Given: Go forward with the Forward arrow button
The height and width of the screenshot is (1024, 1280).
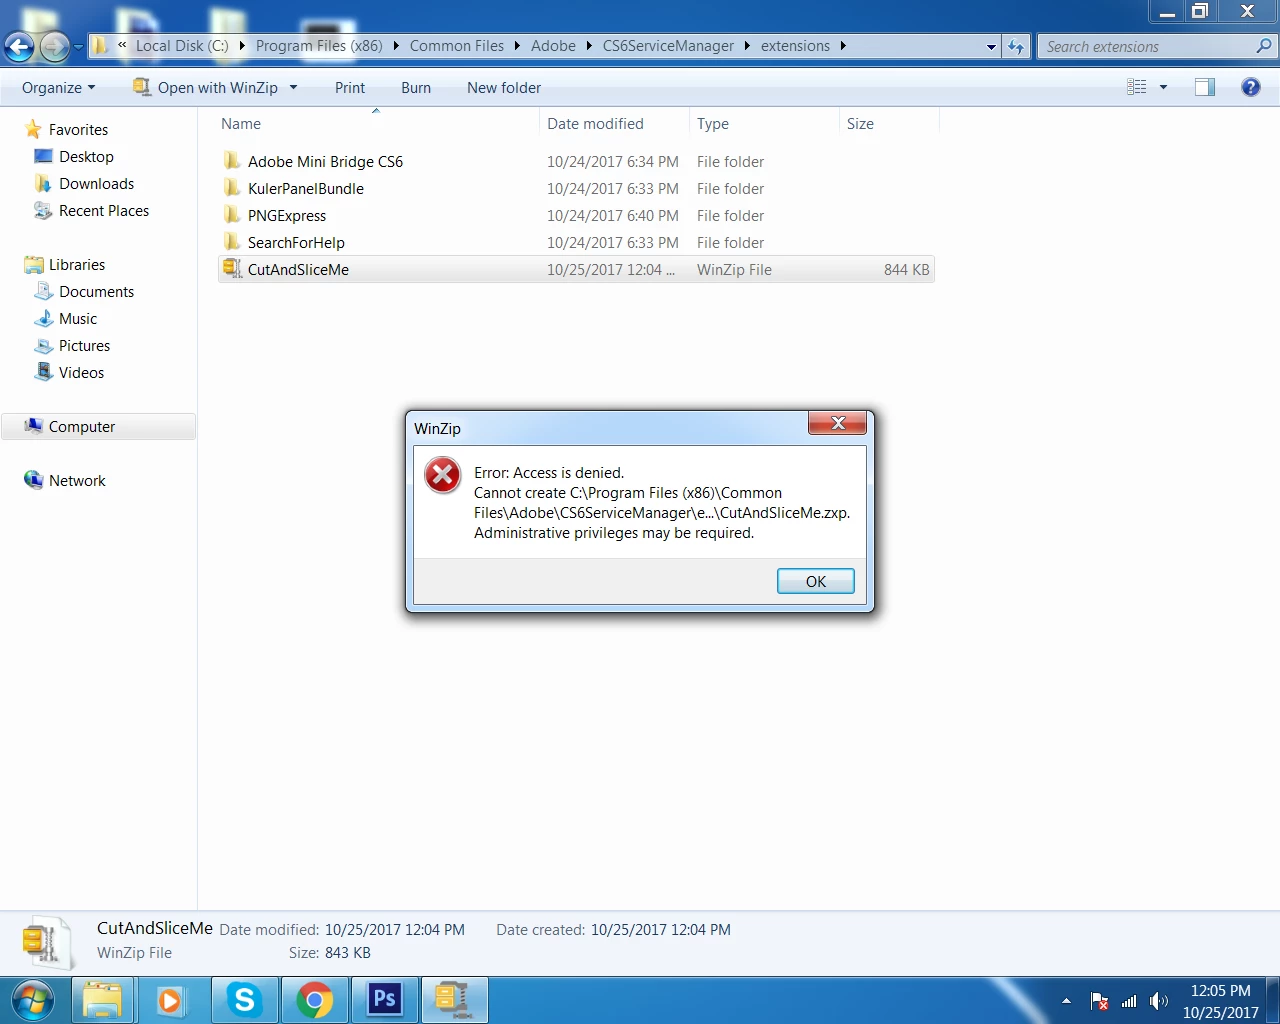Looking at the screenshot, I should coord(55,46).
